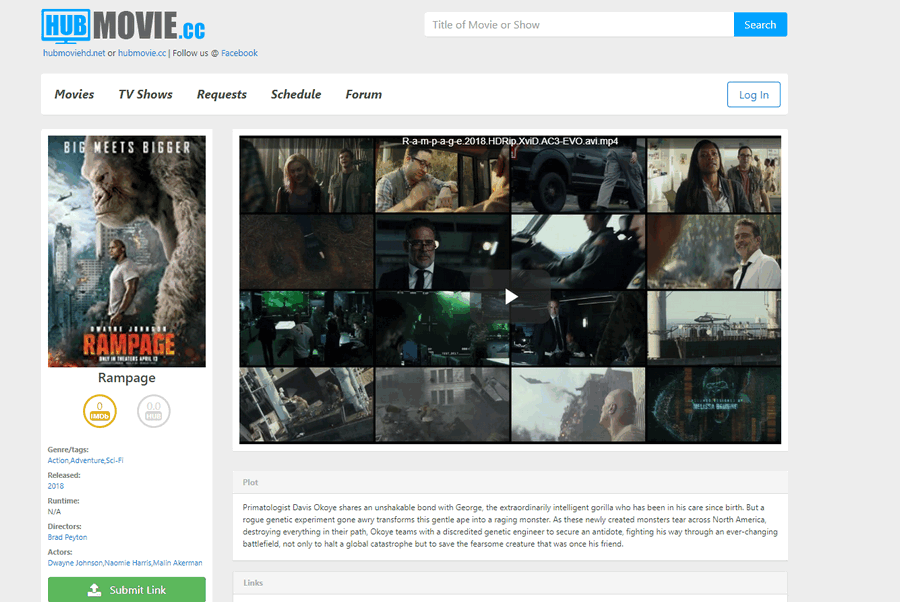Click the Released label
This screenshot has width=900, height=602.
tap(64, 475)
